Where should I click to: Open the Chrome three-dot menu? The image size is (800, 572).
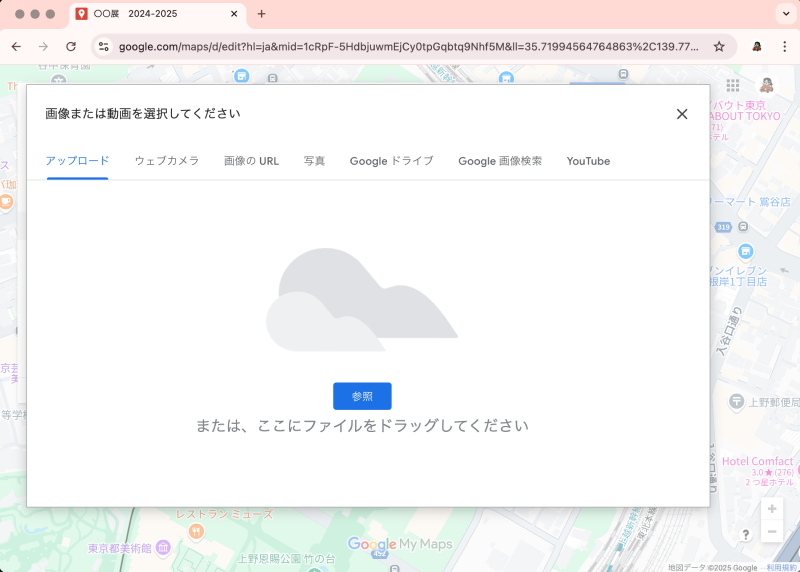[x=784, y=46]
